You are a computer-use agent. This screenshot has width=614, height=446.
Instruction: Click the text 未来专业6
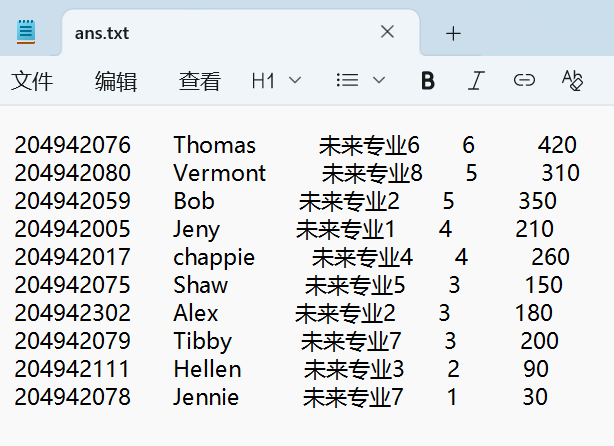[369, 145]
